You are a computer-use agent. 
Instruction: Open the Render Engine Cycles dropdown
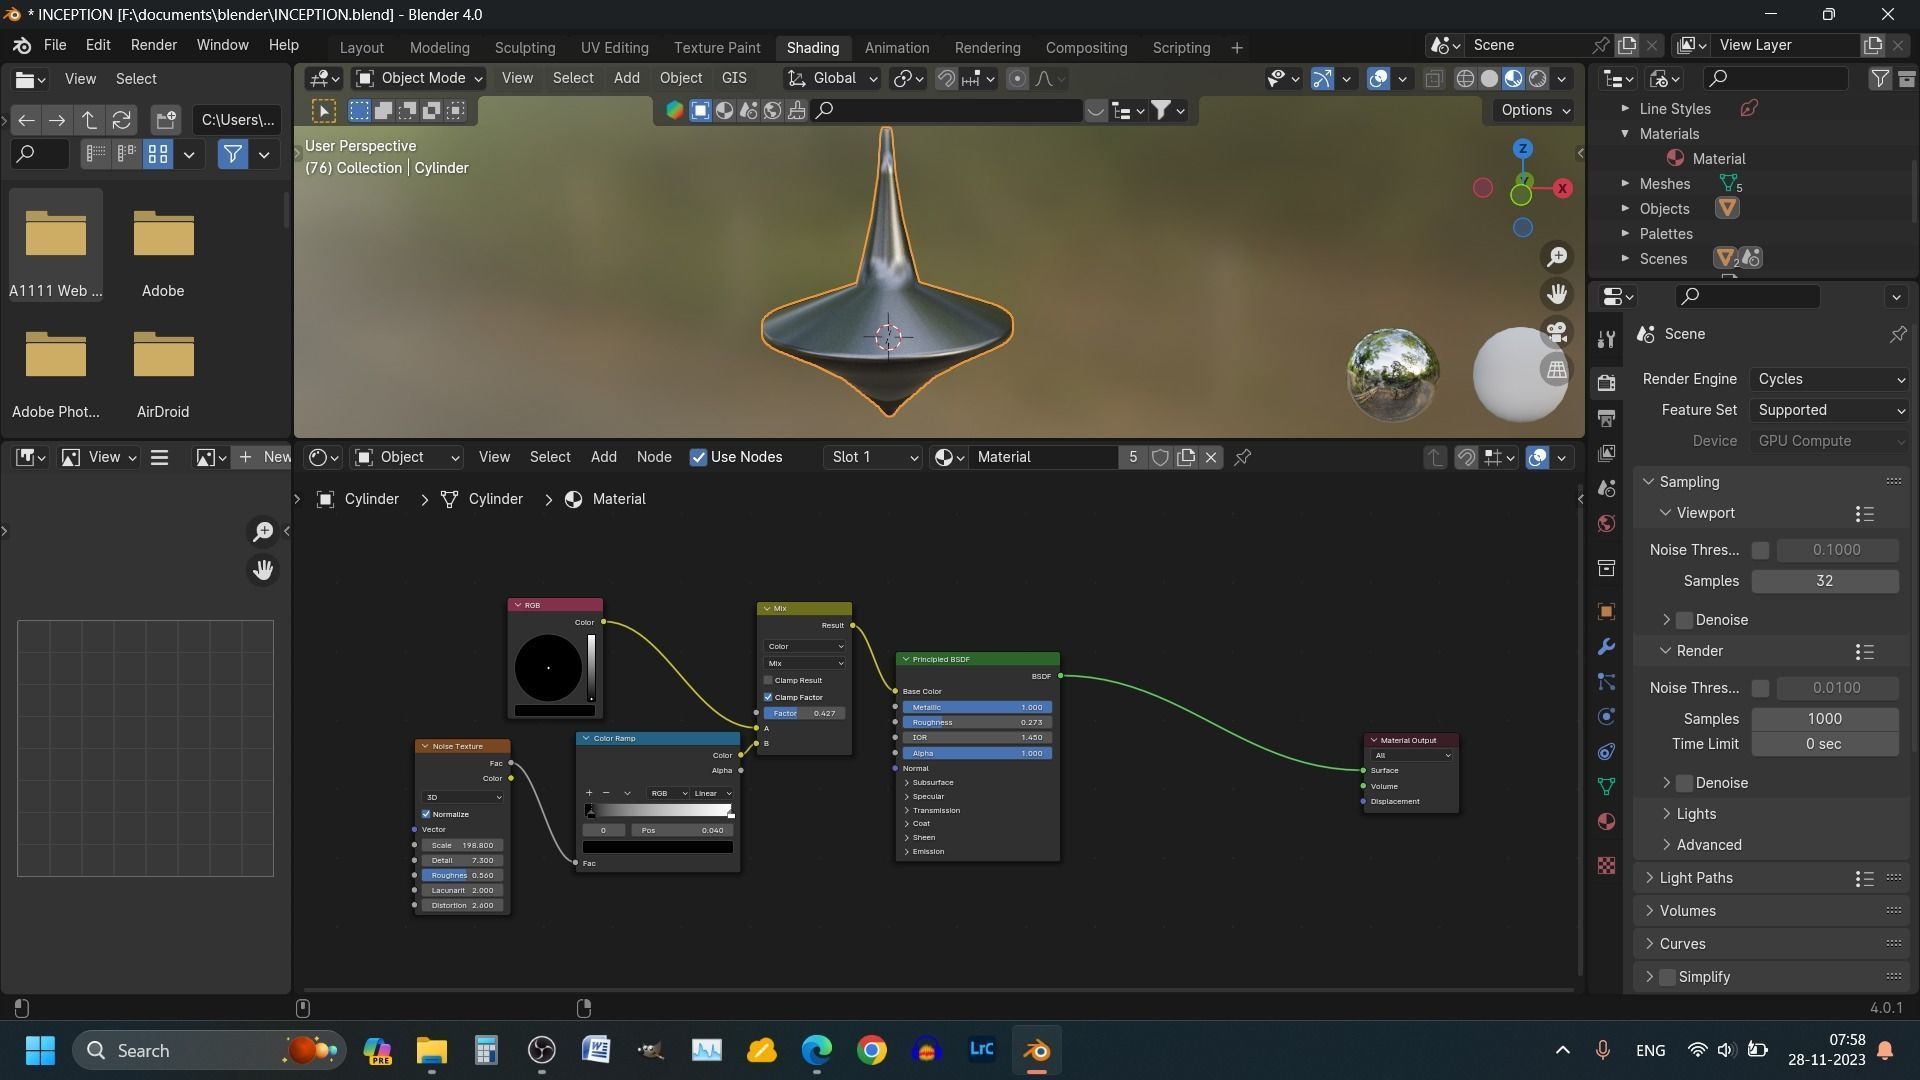pyautogui.click(x=1830, y=379)
